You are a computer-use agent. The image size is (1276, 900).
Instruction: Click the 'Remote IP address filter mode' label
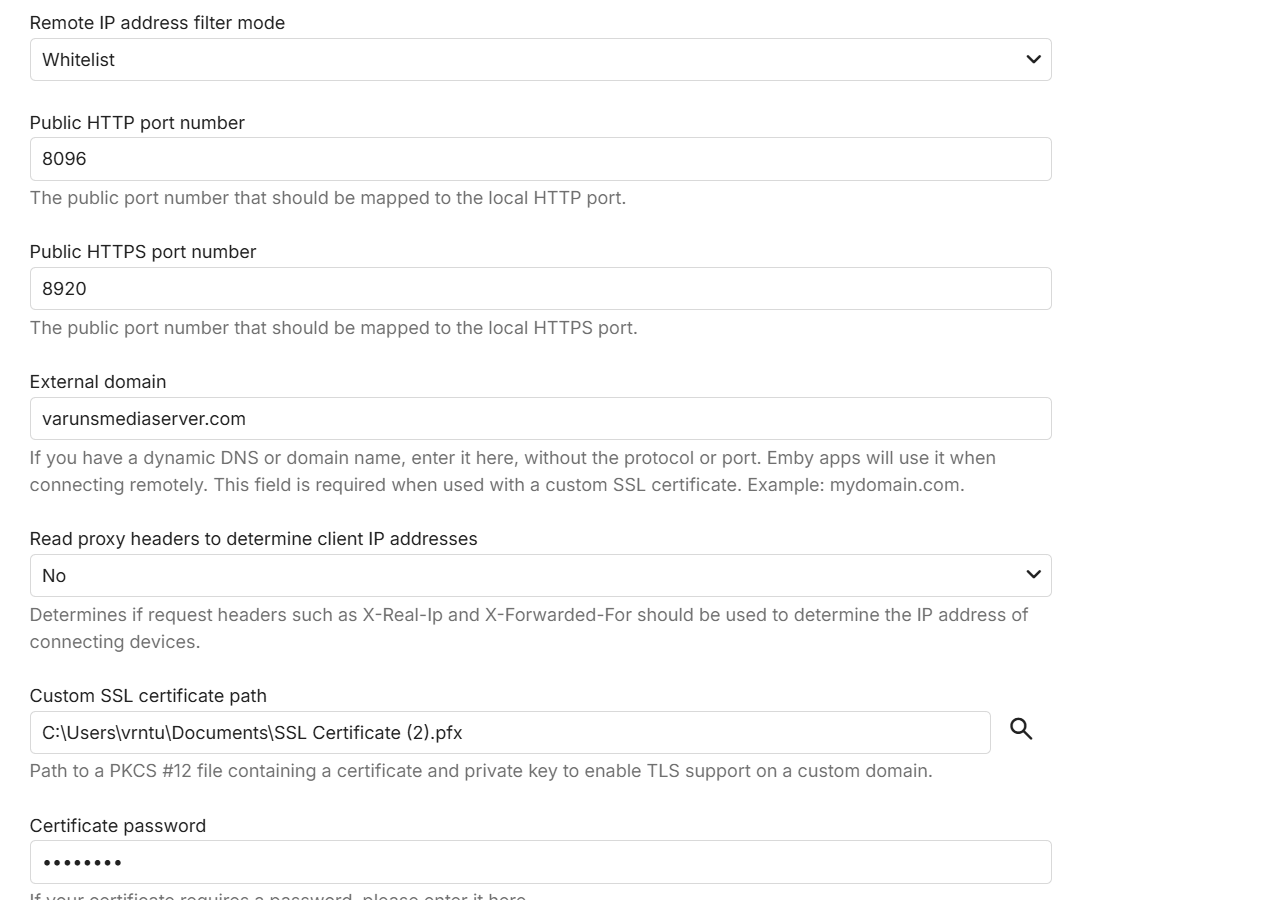[x=157, y=23]
